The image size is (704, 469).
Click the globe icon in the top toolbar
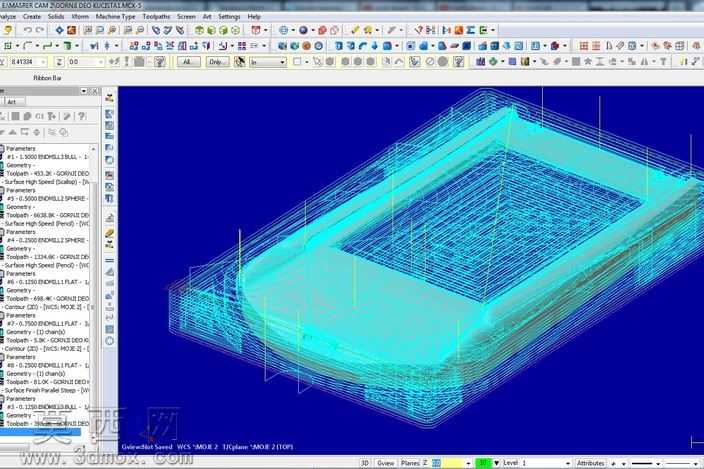click(x=283, y=30)
